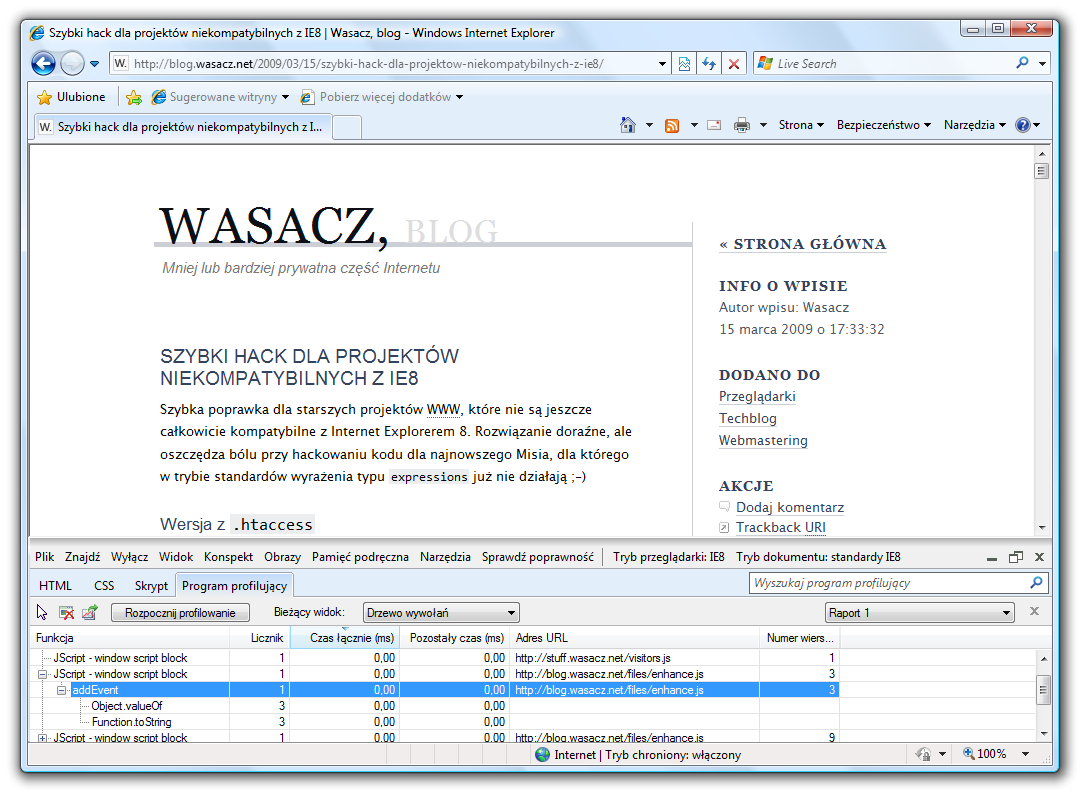Image resolution: width=1080 pixels, height=794 pixels.
Task: Sort by the Czas łącznie (ms) column header
Action: pyautogui.click(x=345, y=638)
